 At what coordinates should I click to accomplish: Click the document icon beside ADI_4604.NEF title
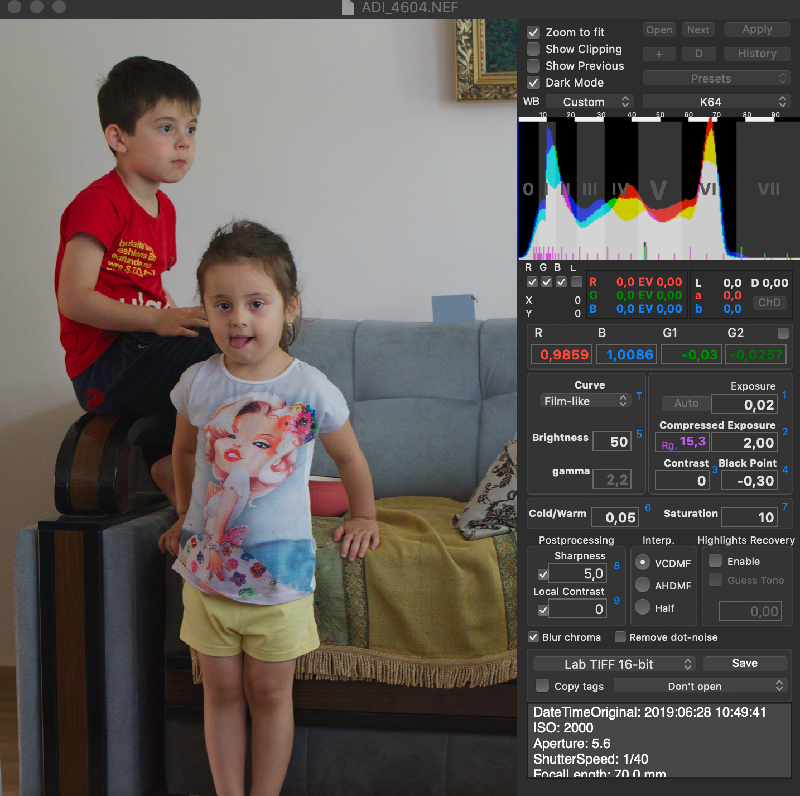[348, 7]
